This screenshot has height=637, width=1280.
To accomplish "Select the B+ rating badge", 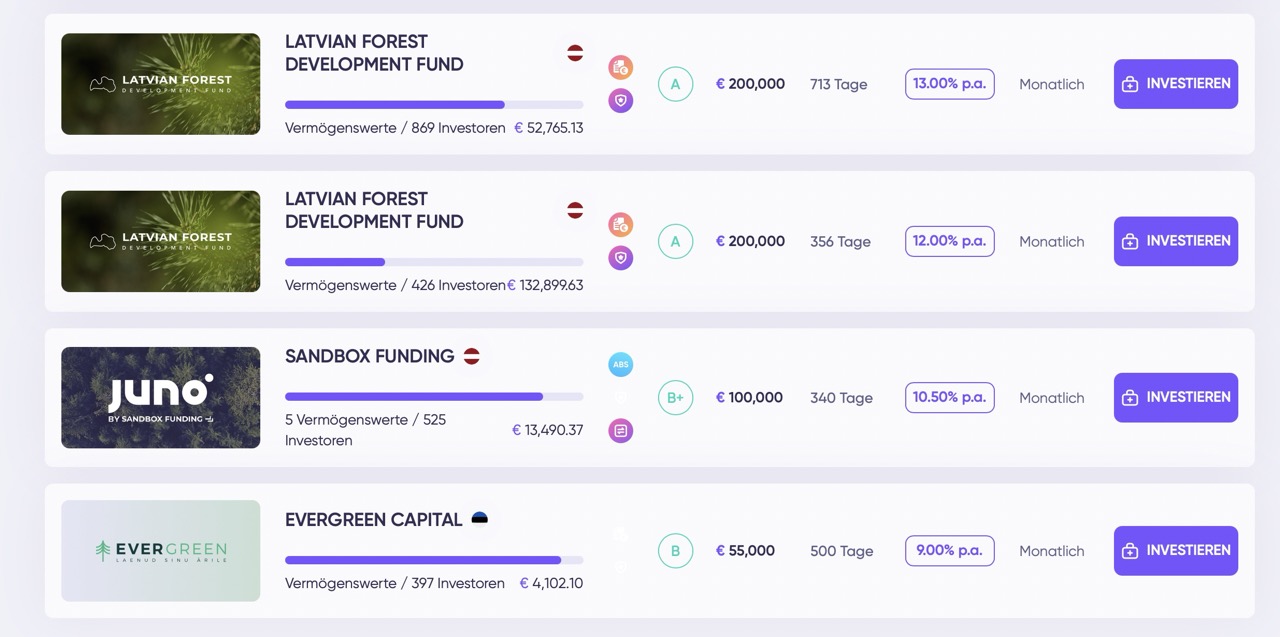I will [x=675, y=398].
